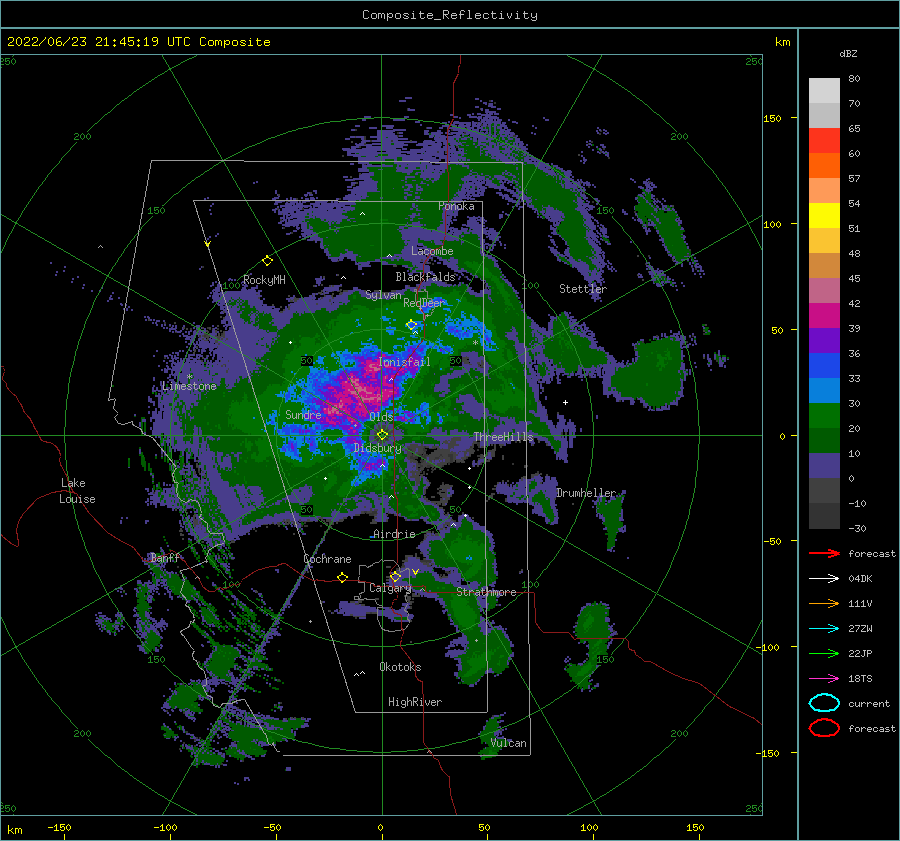Image resolution: width=900 pixels, height=841 pixels.
Task: Click the Lake Louise label
Action: [x=77, y=491]
